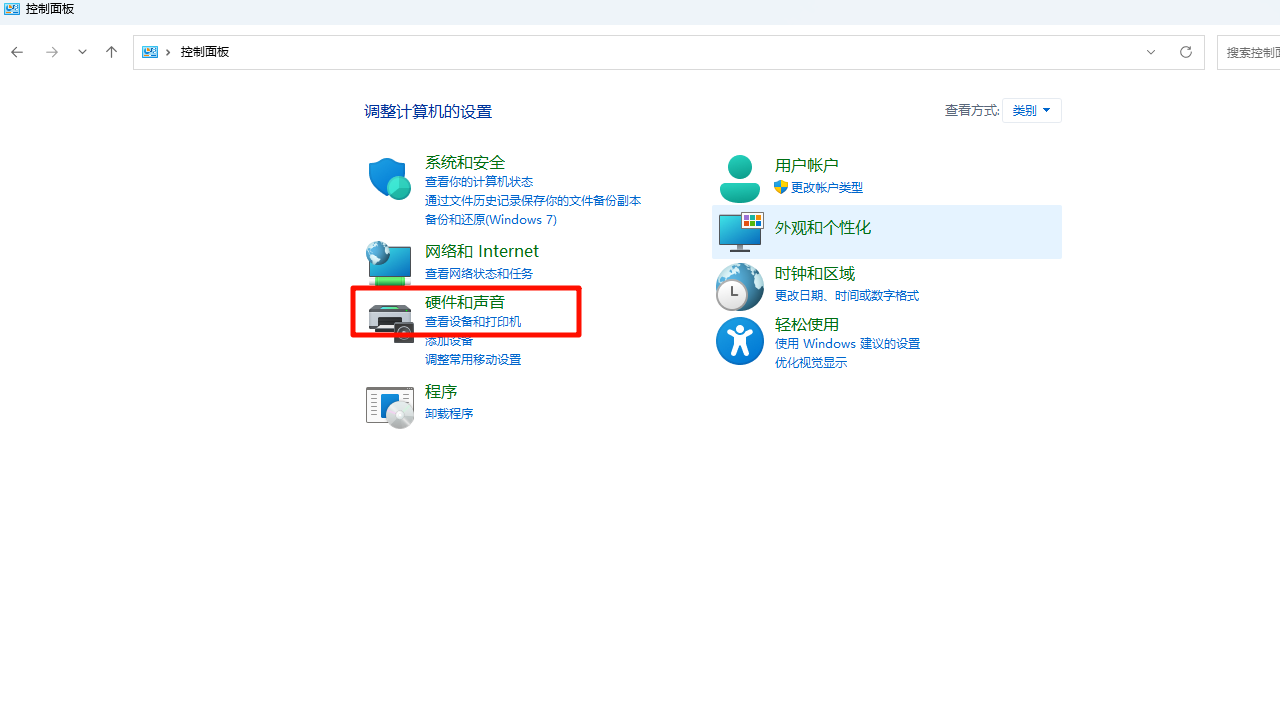Image resolution: width=1280 pixels, height=720 pixels.
Task: Open 查看你的计算机状态 link
Action: click(x=479, y=182)
